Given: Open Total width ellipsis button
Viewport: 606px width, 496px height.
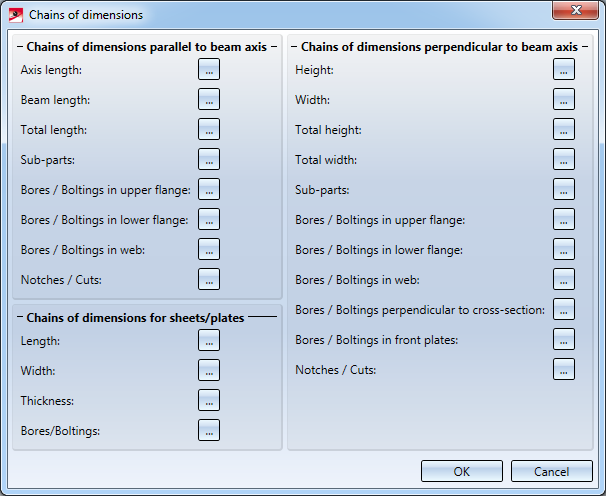Looking at the screenshot, I should [564, 159].
